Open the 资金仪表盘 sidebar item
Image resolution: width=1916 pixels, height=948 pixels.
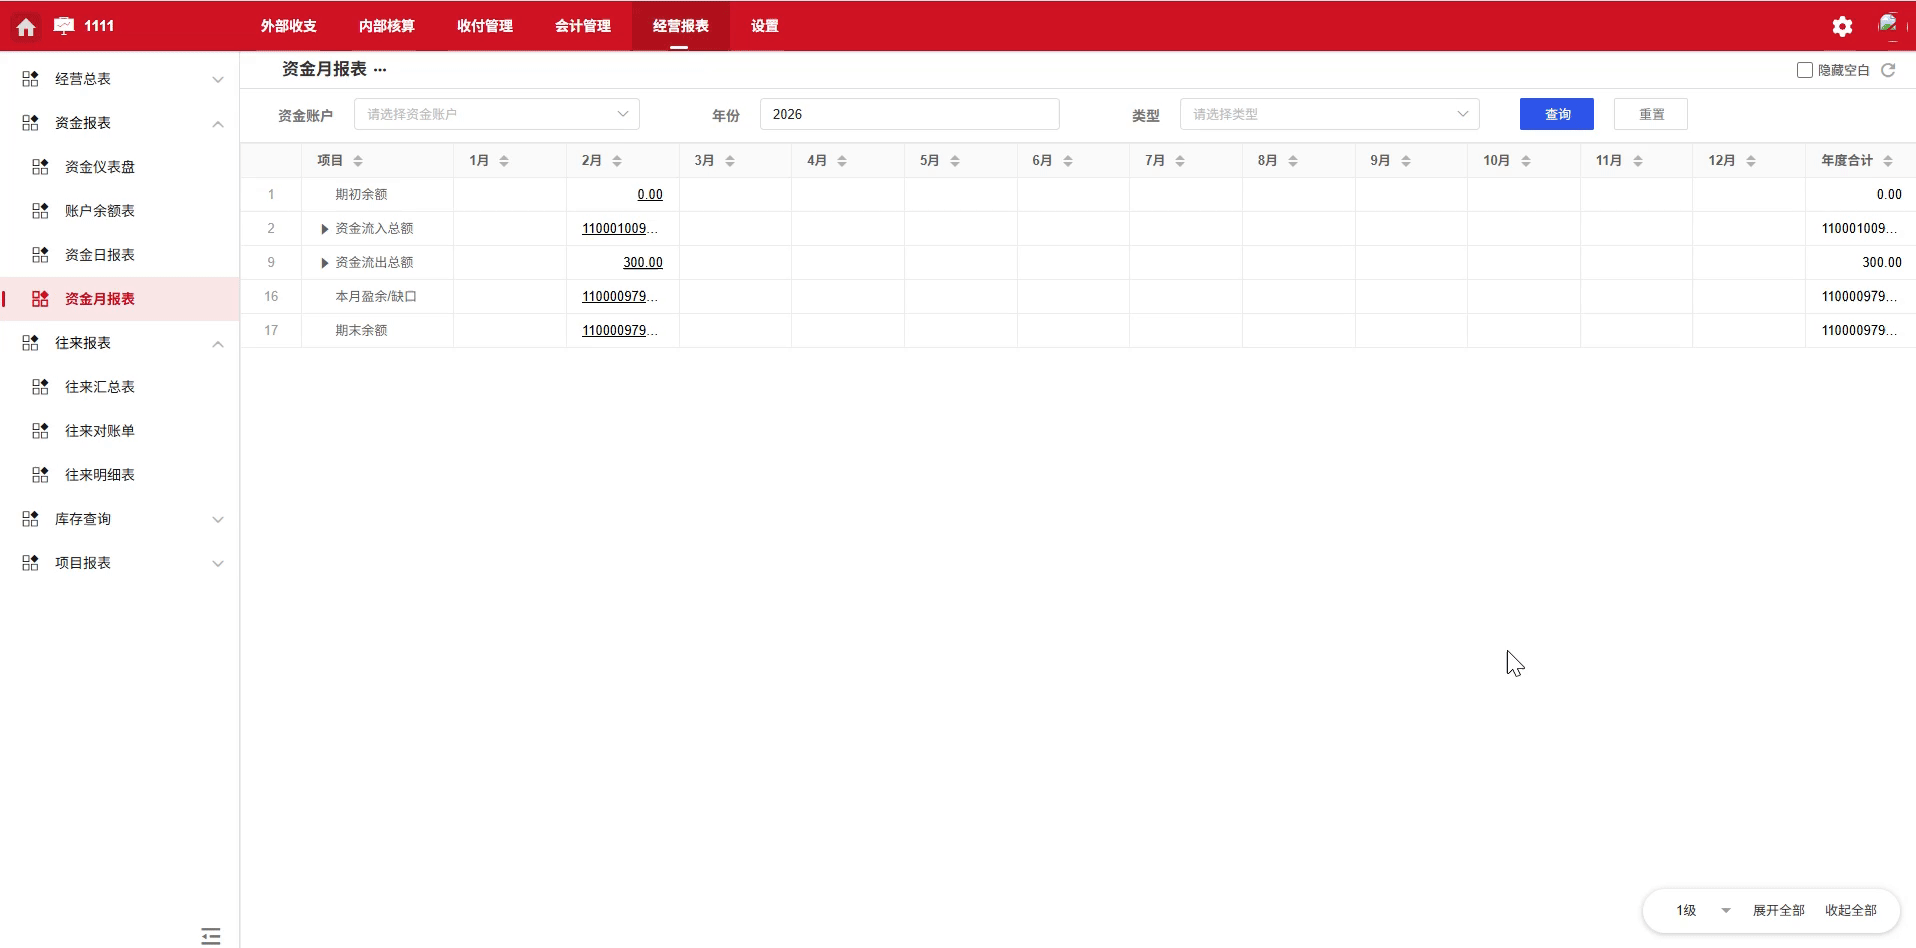click(x=100, y=167)
